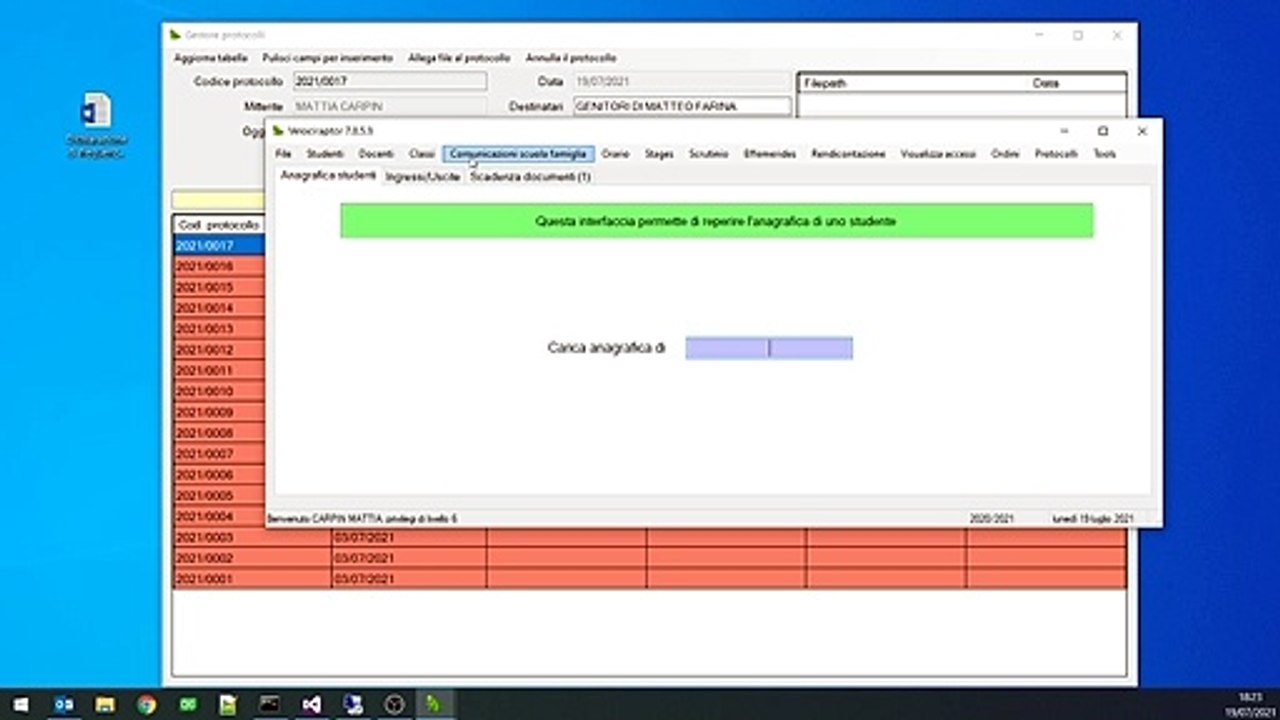
Task: Click the Carica anagrafica di input field
Action: (x=769, y=348)
